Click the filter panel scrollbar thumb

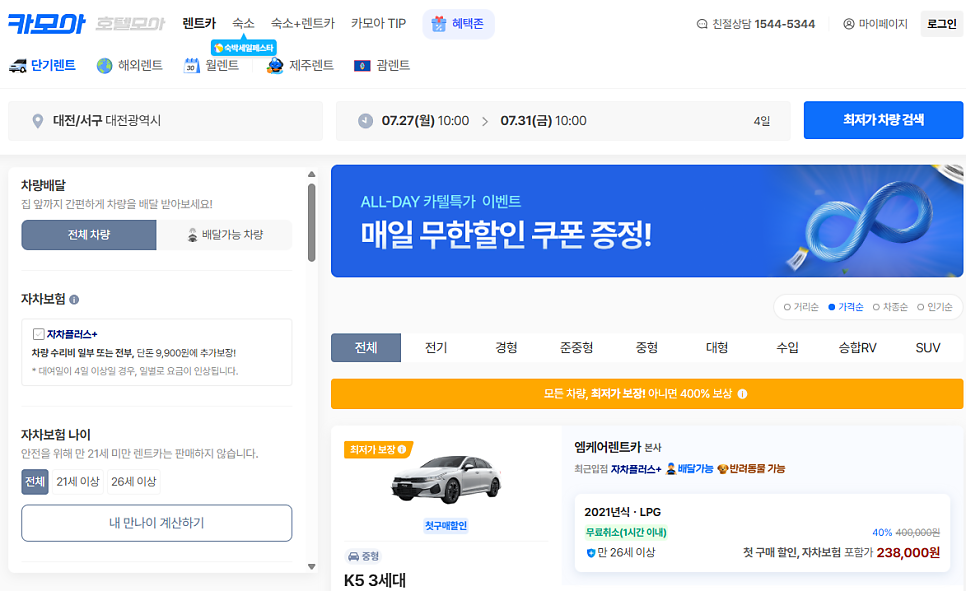[312, 222]
